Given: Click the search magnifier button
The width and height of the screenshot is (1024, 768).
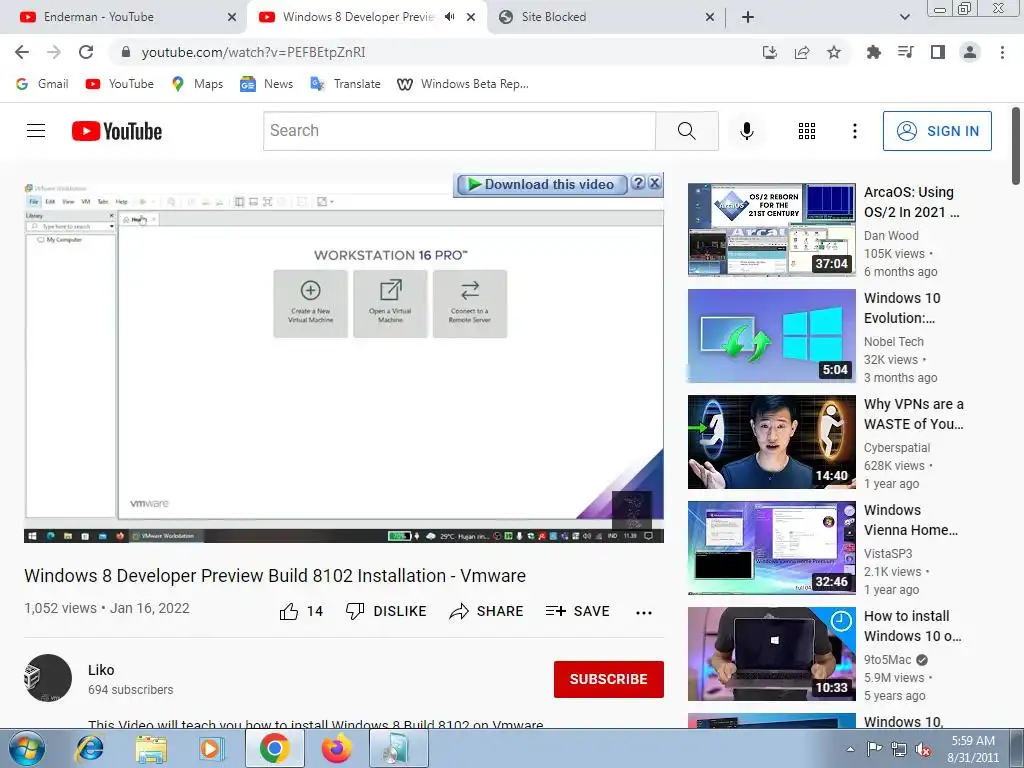Looking at the screenshot, I should pos(686,131).
